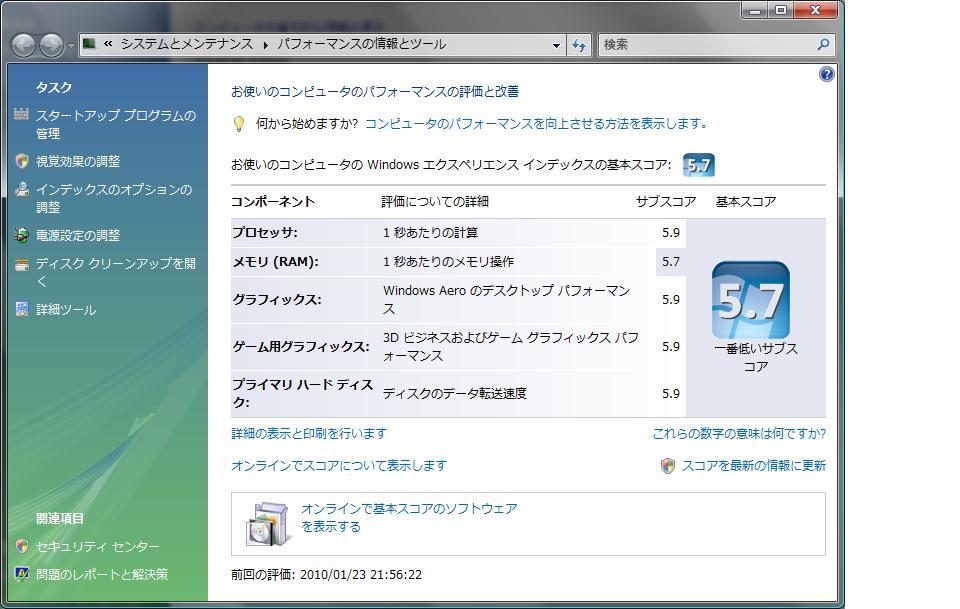The image size is (960, 609).
Task: Click the software box icon for online software
Action: pos(267,523)
